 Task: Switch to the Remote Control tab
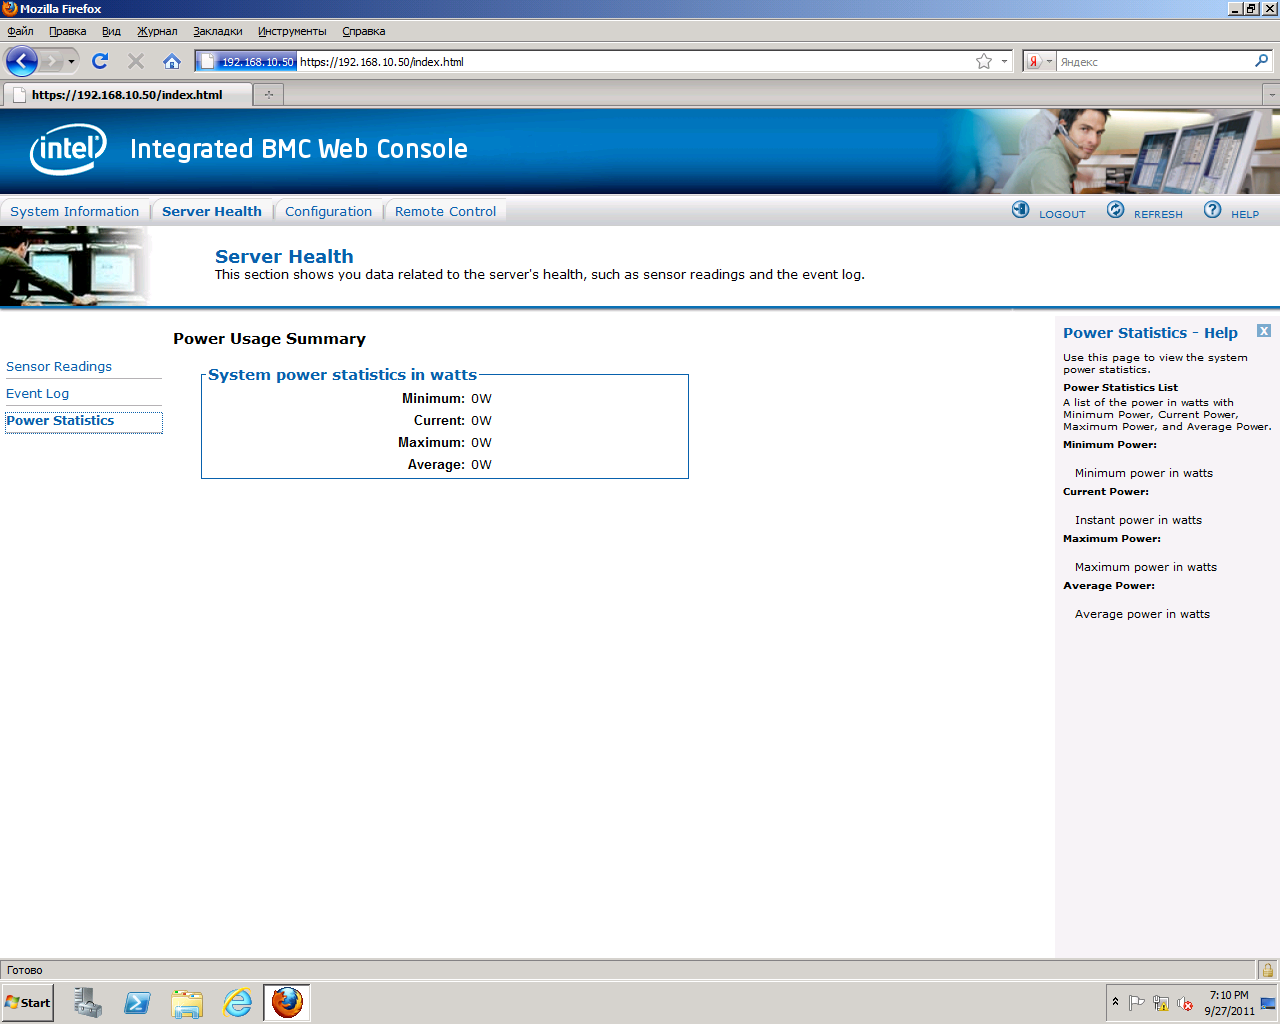point(445,211)
